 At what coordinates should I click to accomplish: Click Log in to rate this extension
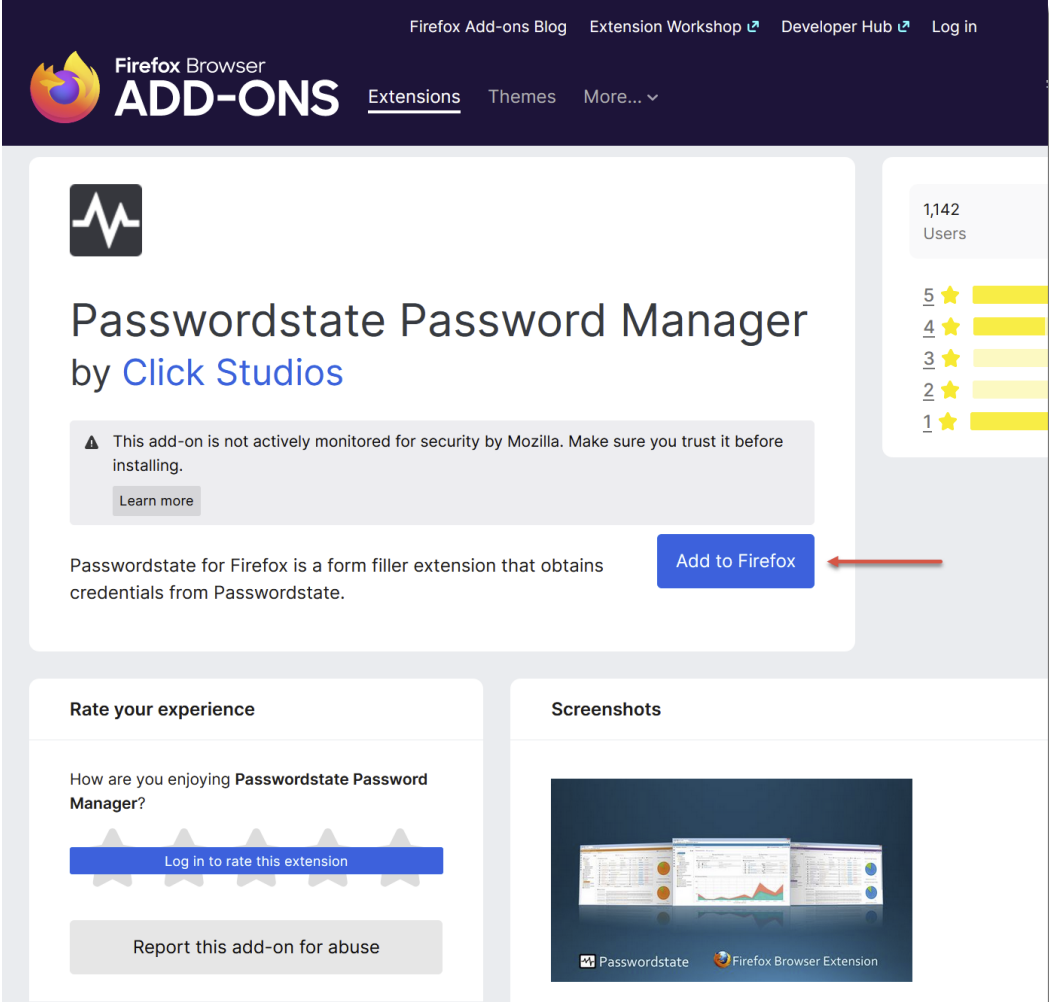(256, 861)
